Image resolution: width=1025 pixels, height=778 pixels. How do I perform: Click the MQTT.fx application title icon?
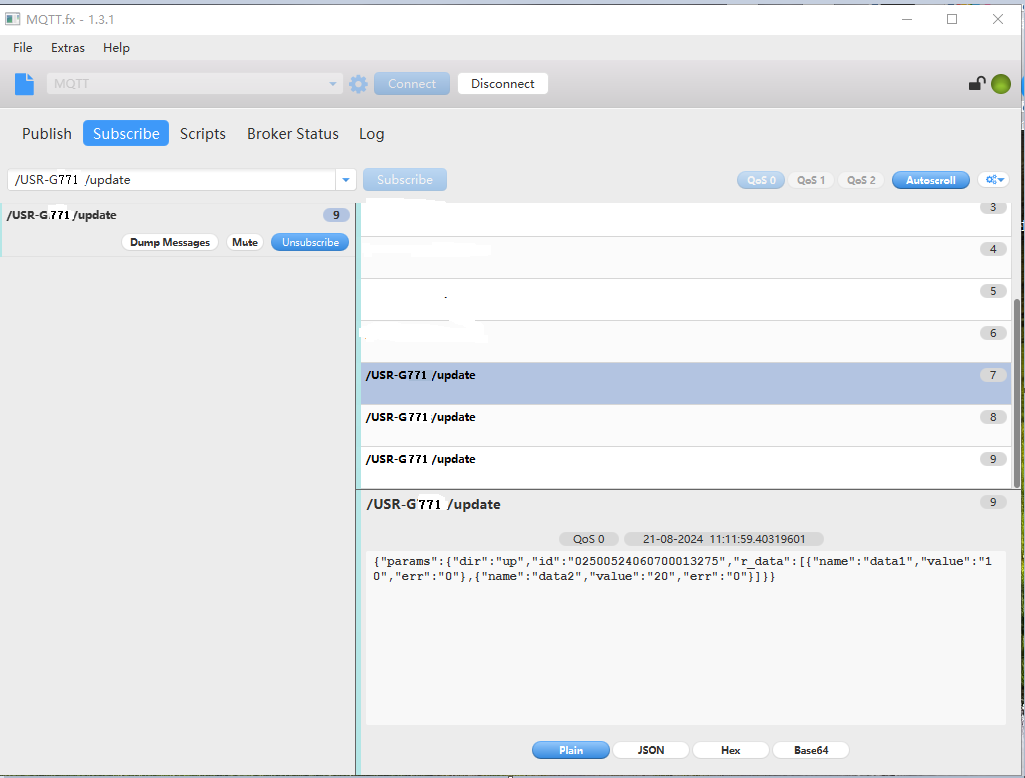(13, 19)
